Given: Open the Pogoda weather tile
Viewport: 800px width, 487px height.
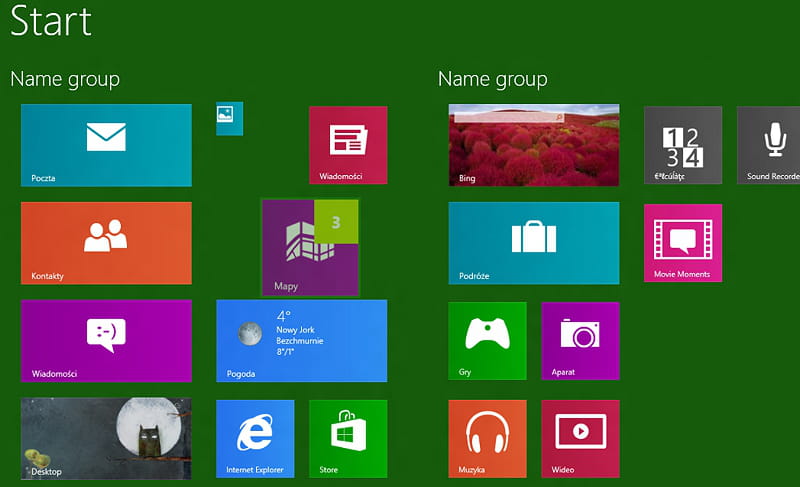Looking at the screenshot, I should [301, 340].
